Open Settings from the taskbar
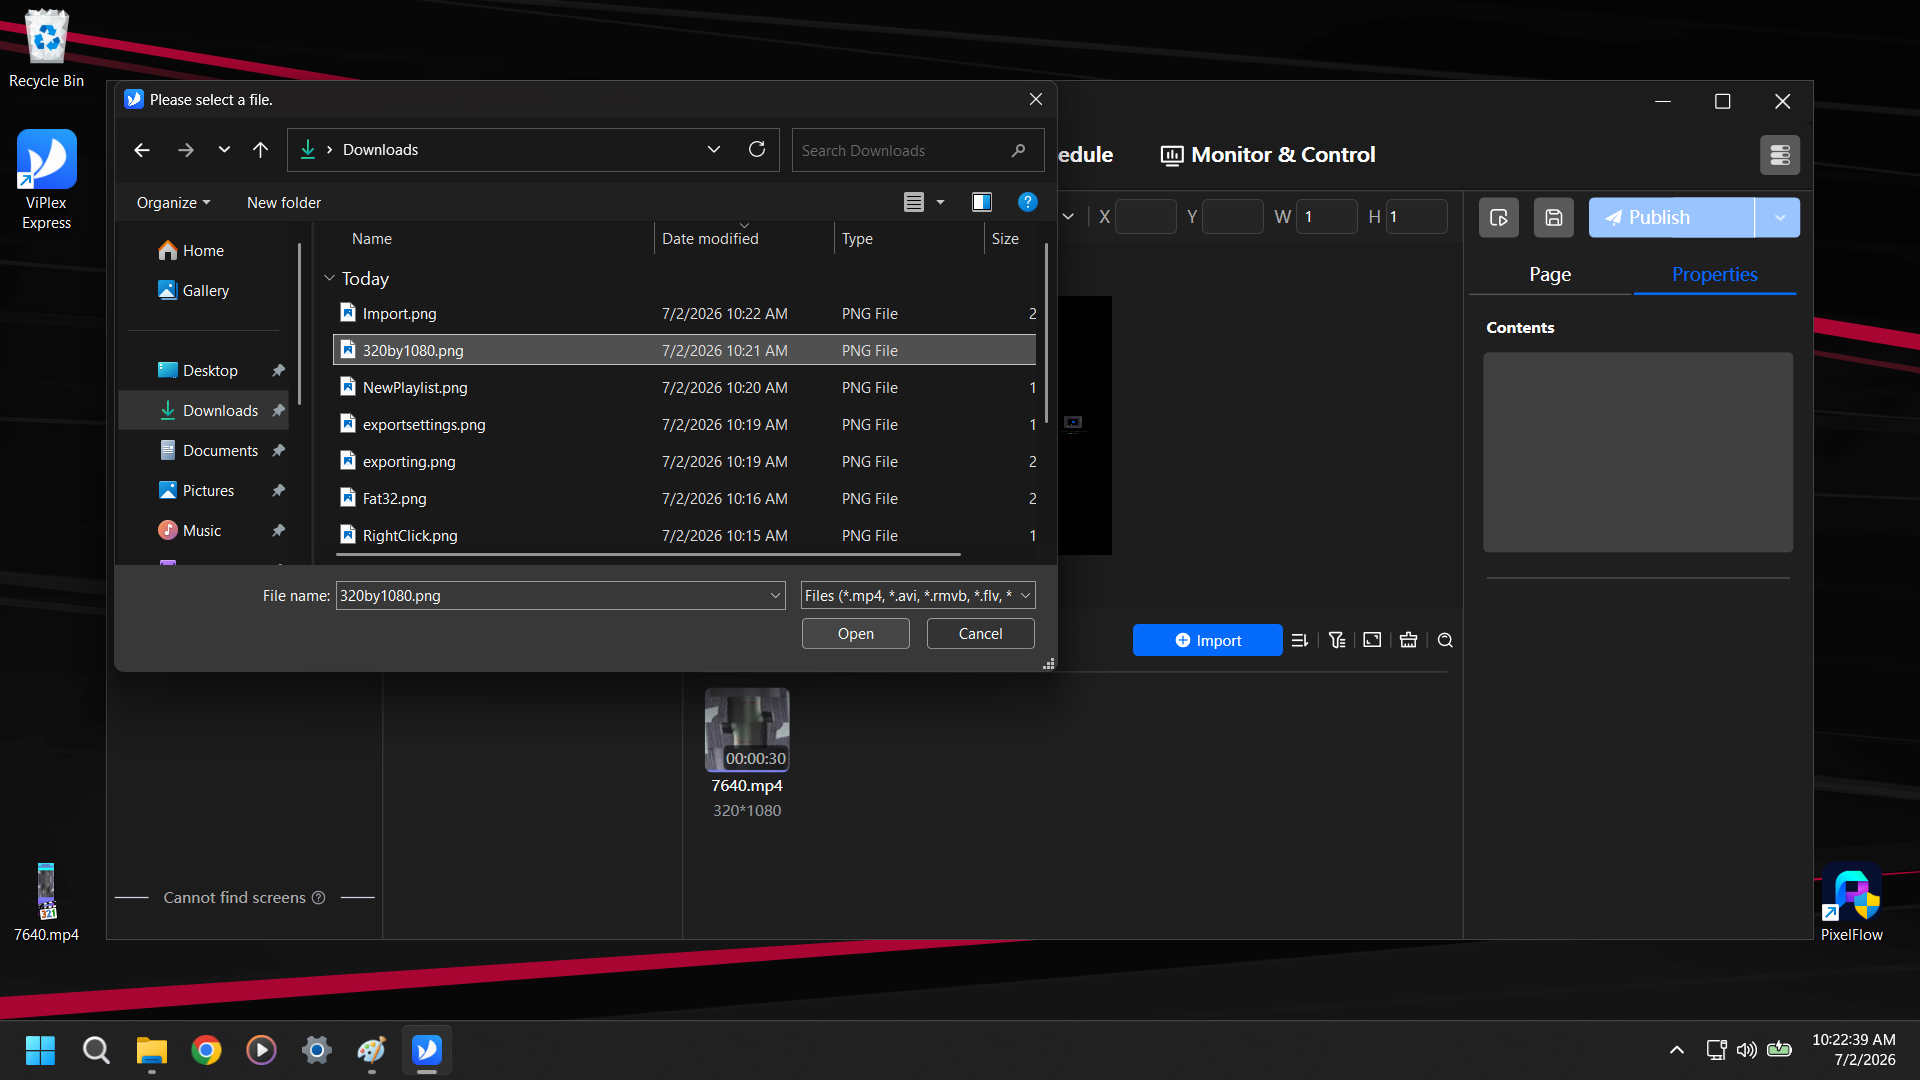Screen dimensions: 1920x1080 click(316, 1050)
